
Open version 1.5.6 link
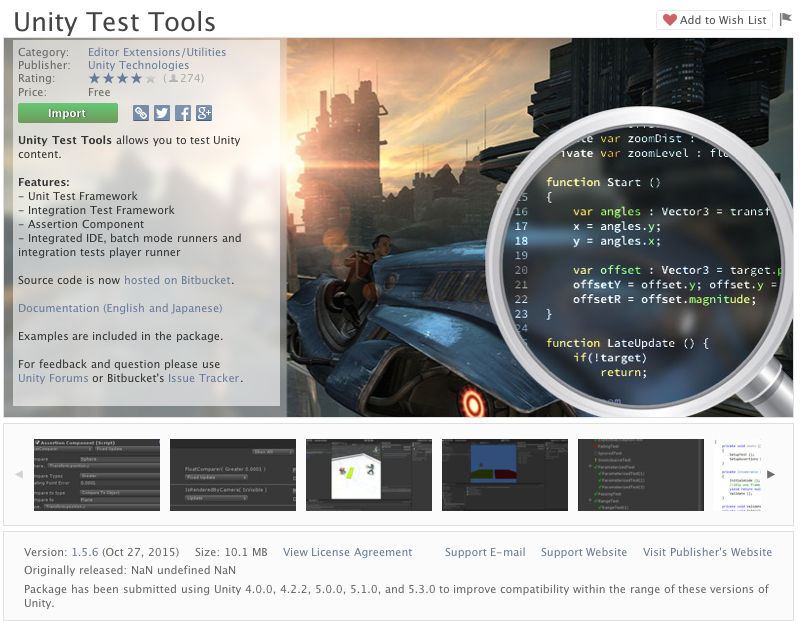coord(85,552)
